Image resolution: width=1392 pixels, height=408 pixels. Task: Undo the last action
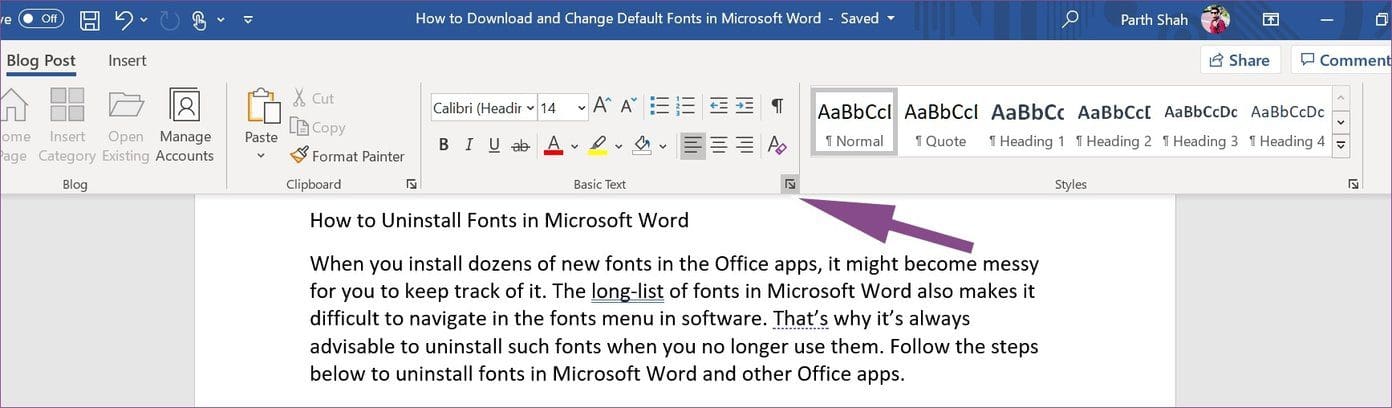(x=124, y=19)
